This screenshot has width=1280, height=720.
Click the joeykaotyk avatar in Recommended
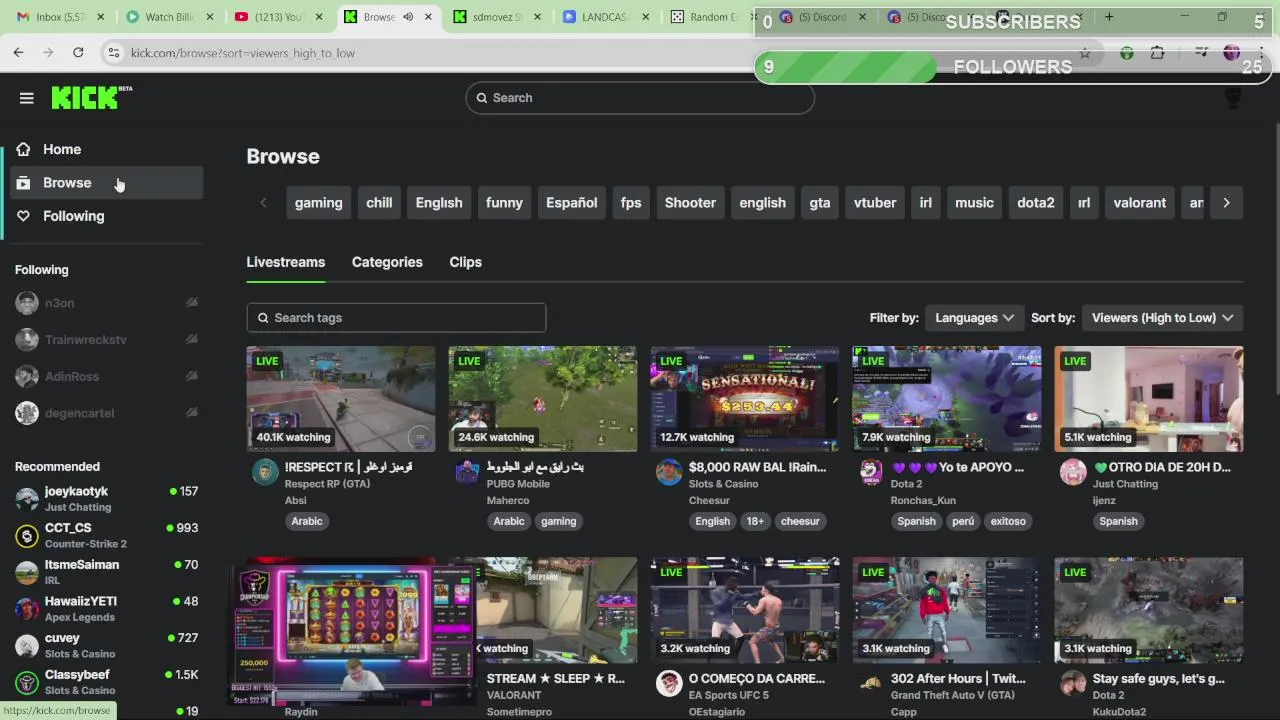(27, 499)
